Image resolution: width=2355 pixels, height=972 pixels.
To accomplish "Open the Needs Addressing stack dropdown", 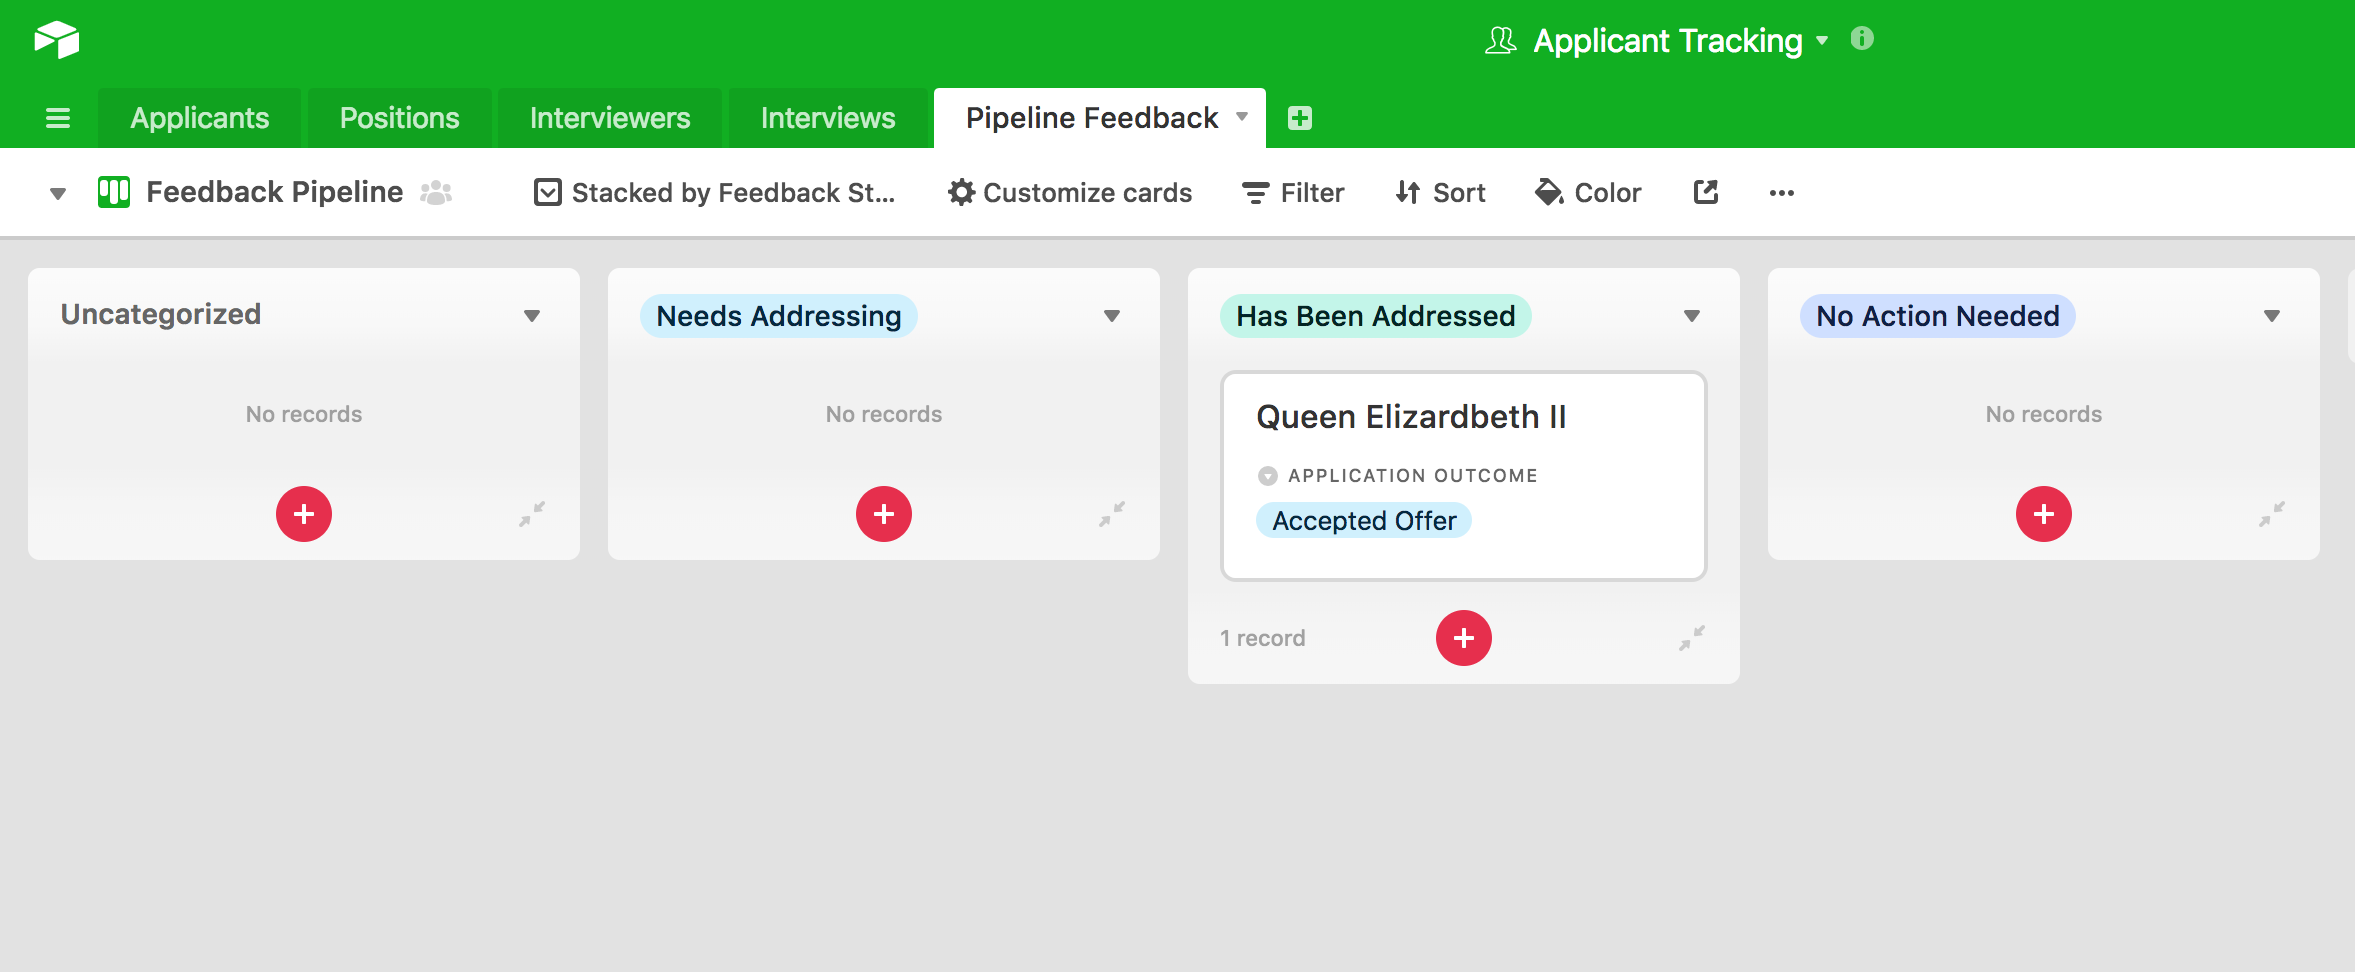I will 1112,316.
